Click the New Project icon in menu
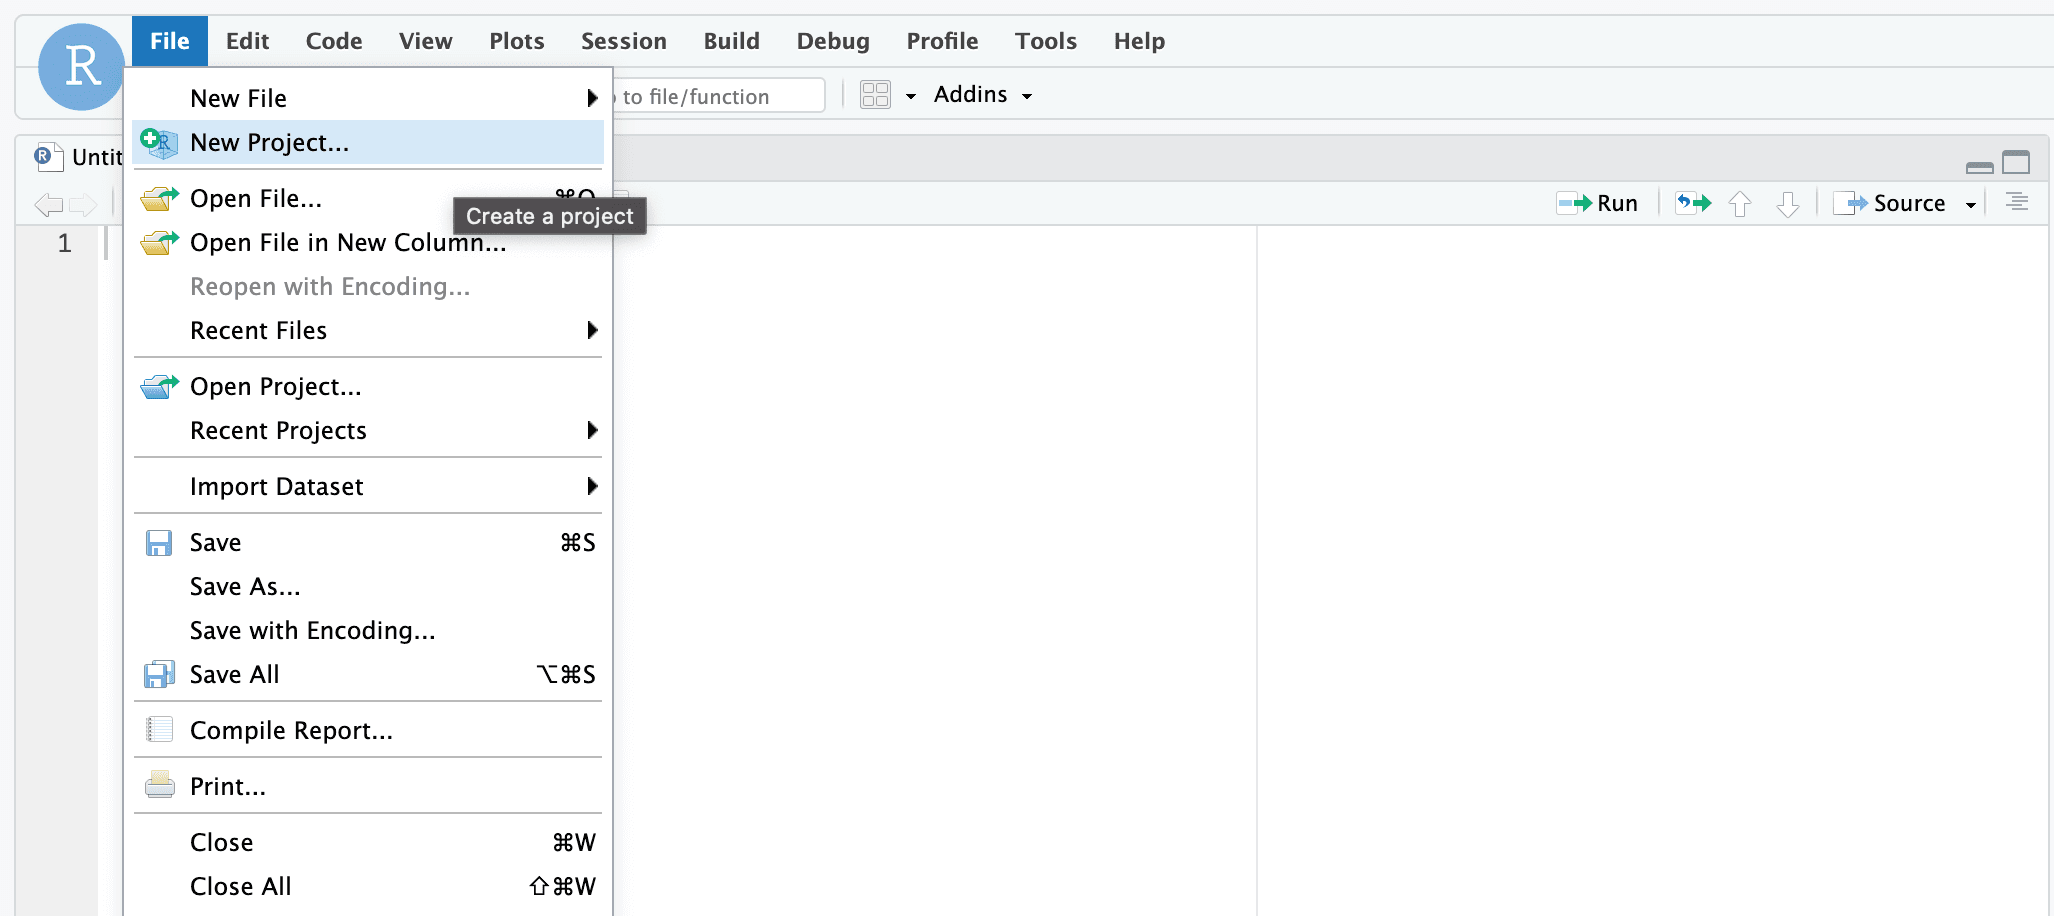This screenshot has width=2054, height=916. (x=159, y=143)
